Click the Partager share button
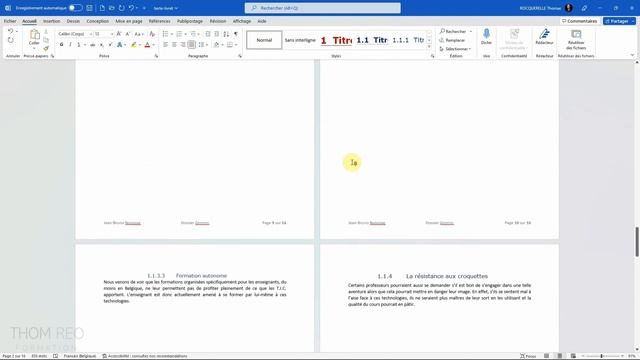This screenshot has width=640, height=360. [619, 21]
